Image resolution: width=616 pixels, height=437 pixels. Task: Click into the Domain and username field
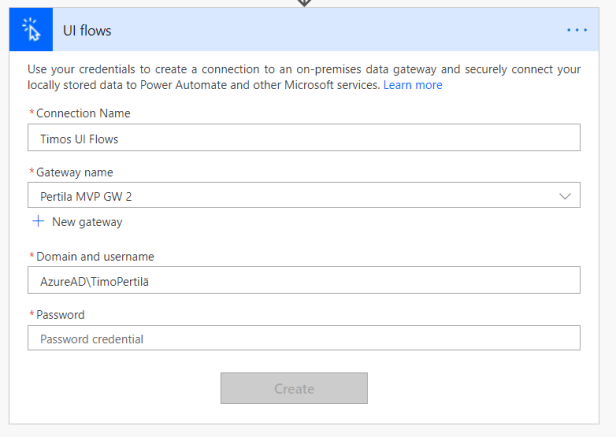coord(304,282)
